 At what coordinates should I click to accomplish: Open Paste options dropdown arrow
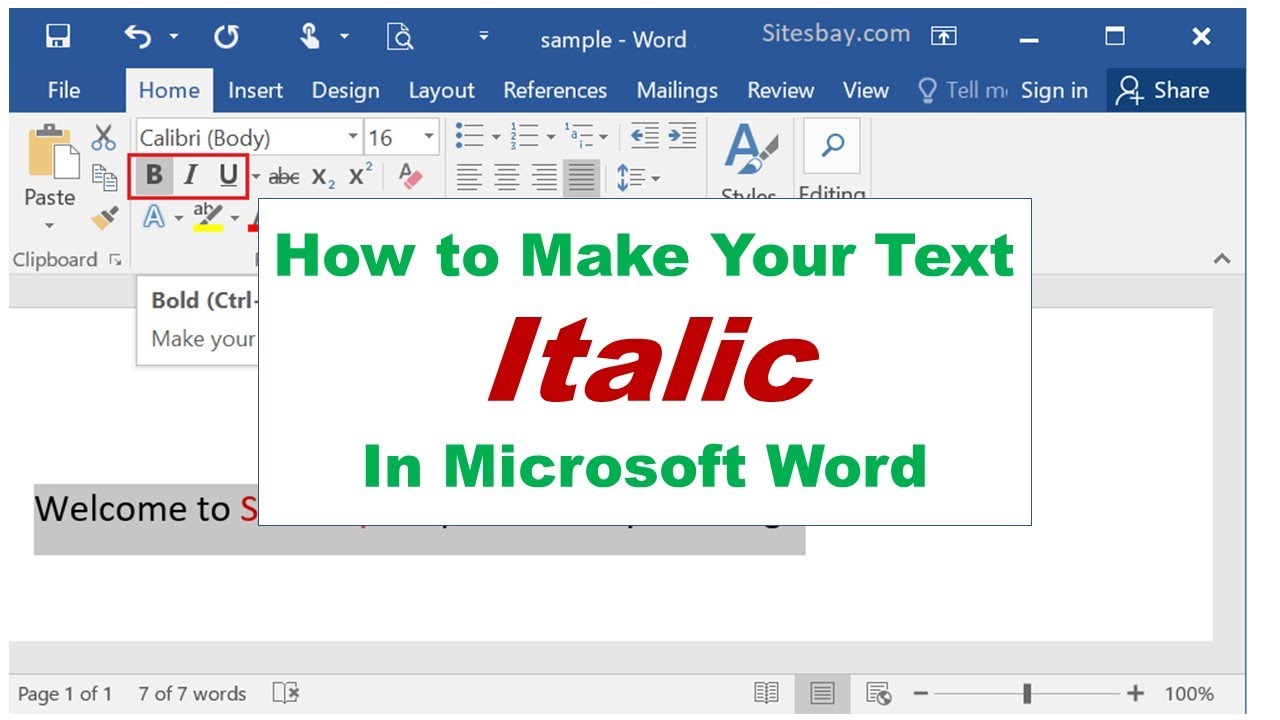coord(50,225)
